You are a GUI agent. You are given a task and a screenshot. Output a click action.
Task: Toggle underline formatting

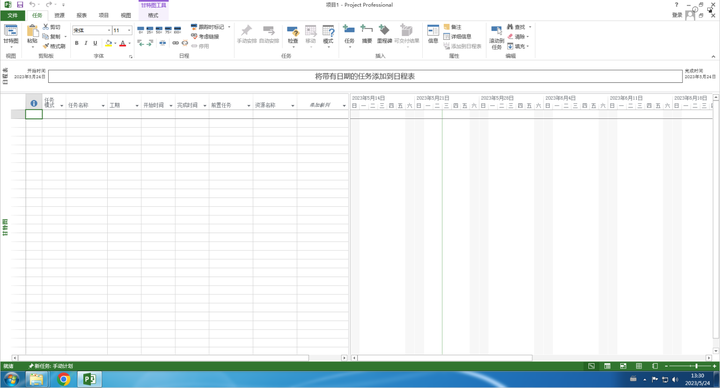tap(95, 43)
